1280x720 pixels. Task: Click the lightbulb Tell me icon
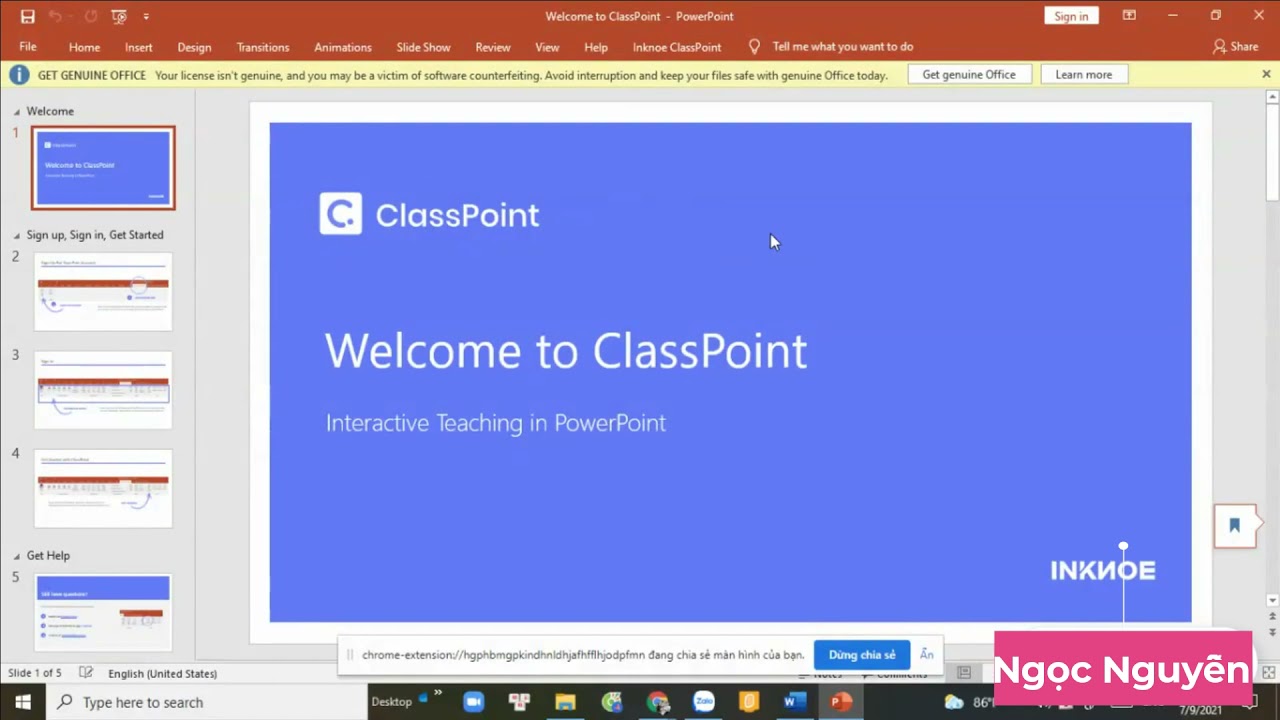pyautogui.click(x=754, y=47)
